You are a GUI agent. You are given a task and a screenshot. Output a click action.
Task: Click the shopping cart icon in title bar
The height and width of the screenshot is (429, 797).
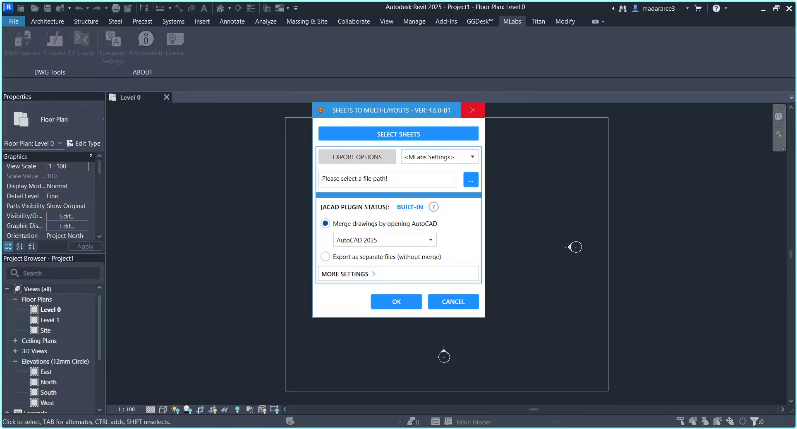click(698, 8)
